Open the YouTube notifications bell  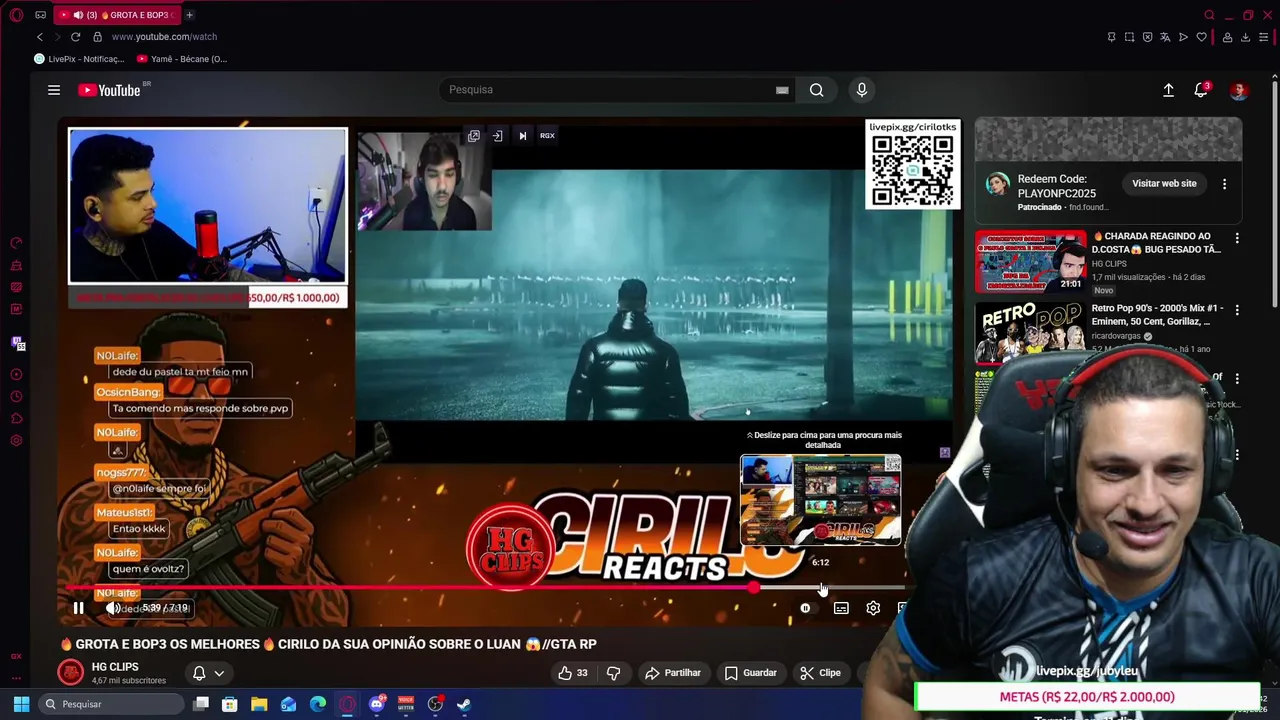click(x=1201, y=90)
